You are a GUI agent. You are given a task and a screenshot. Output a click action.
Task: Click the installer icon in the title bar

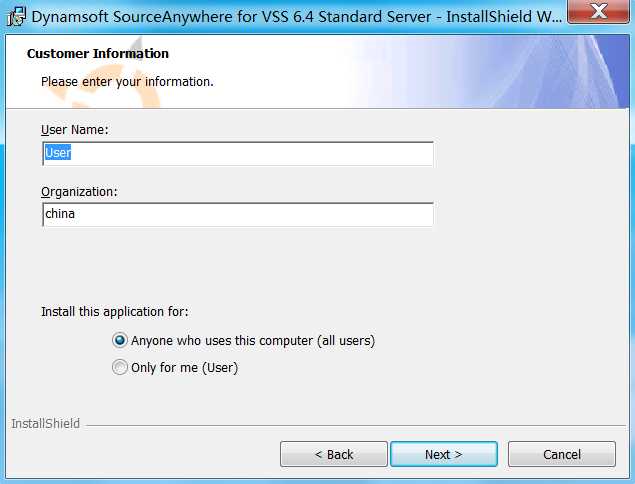pyautogui.click(x=15, y=15)
